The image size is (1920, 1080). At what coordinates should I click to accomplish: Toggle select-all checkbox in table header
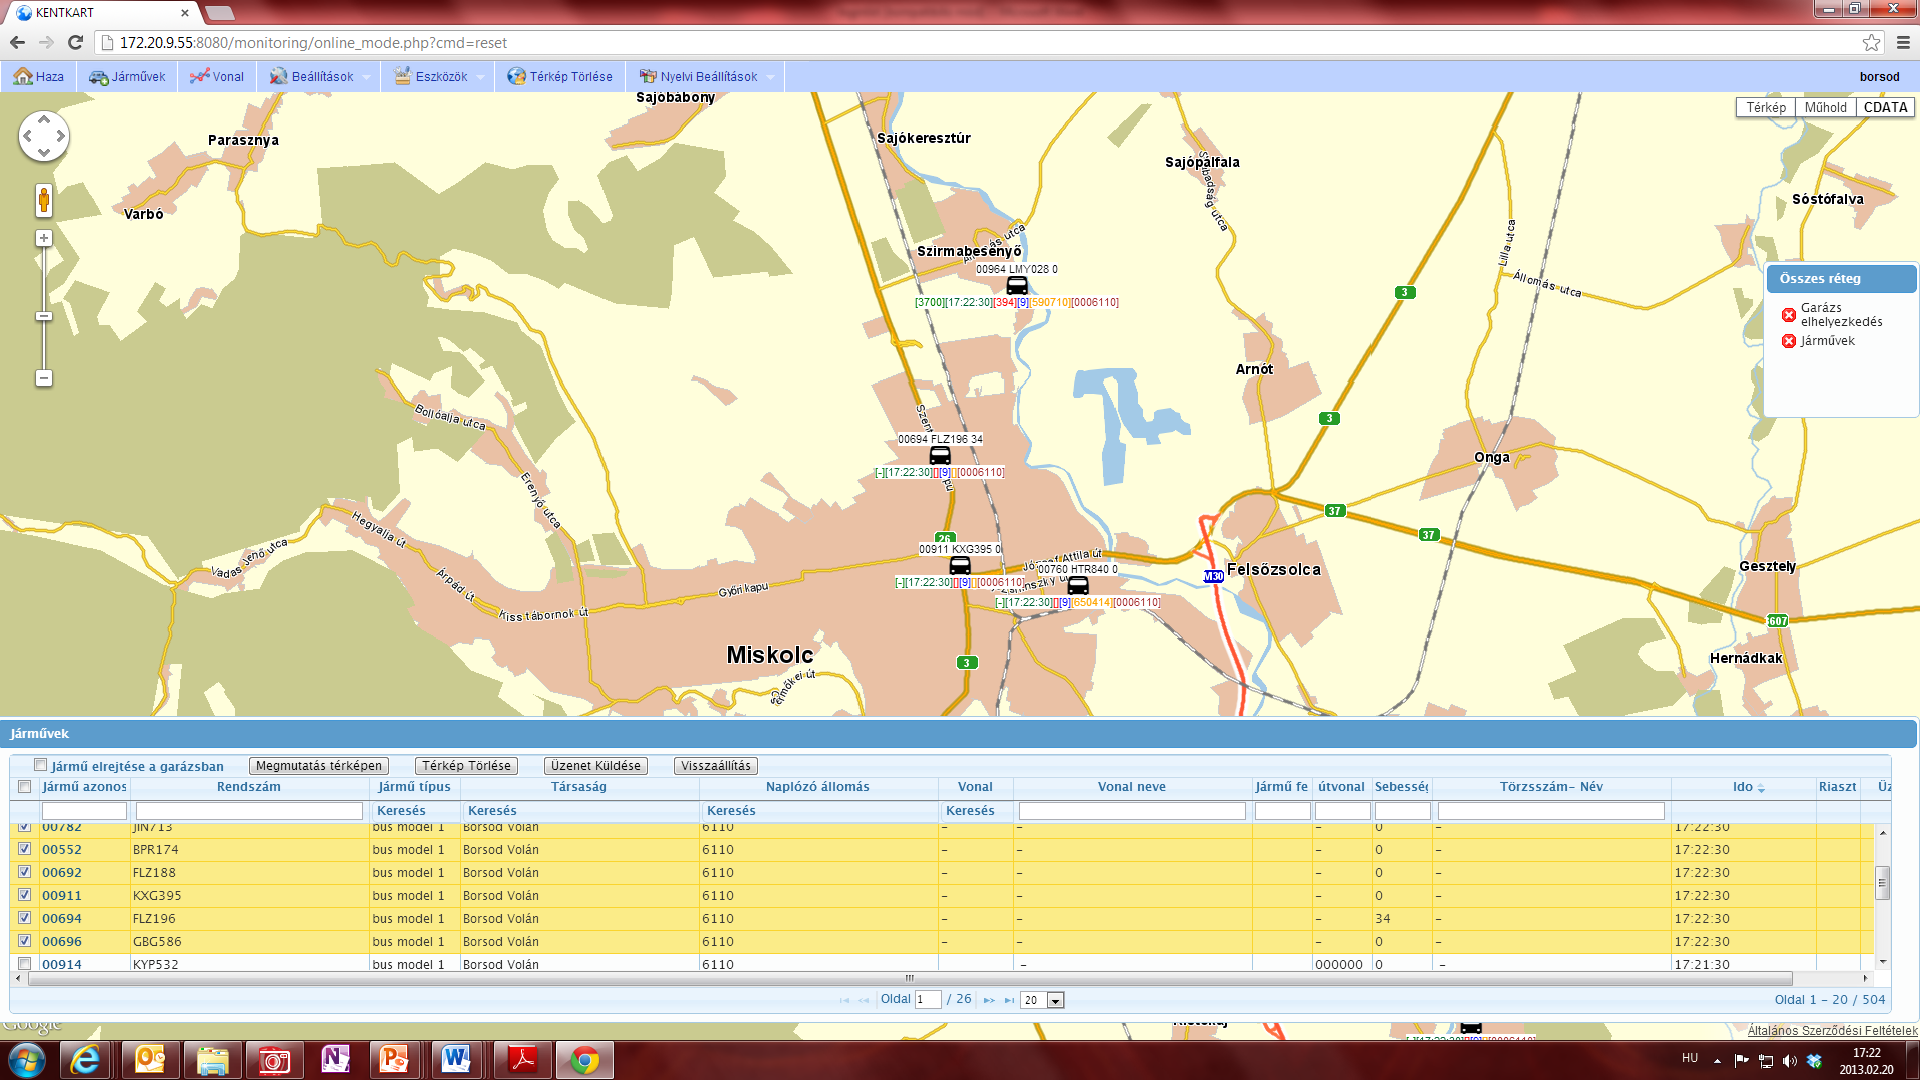pyautogui.click(x=25, y=787)
